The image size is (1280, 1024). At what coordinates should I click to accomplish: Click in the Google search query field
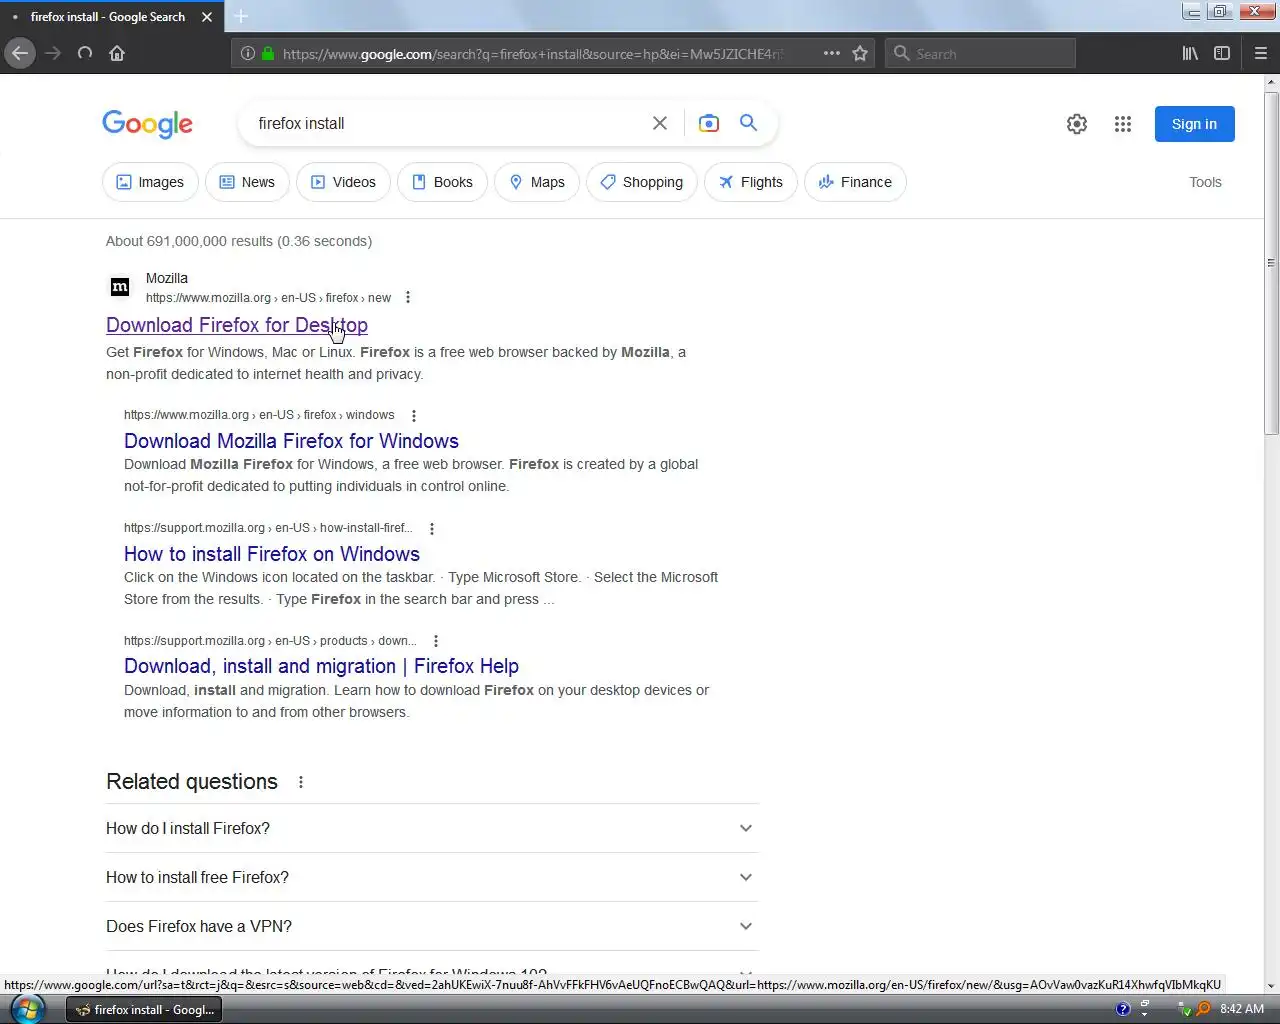click(445, 123)
